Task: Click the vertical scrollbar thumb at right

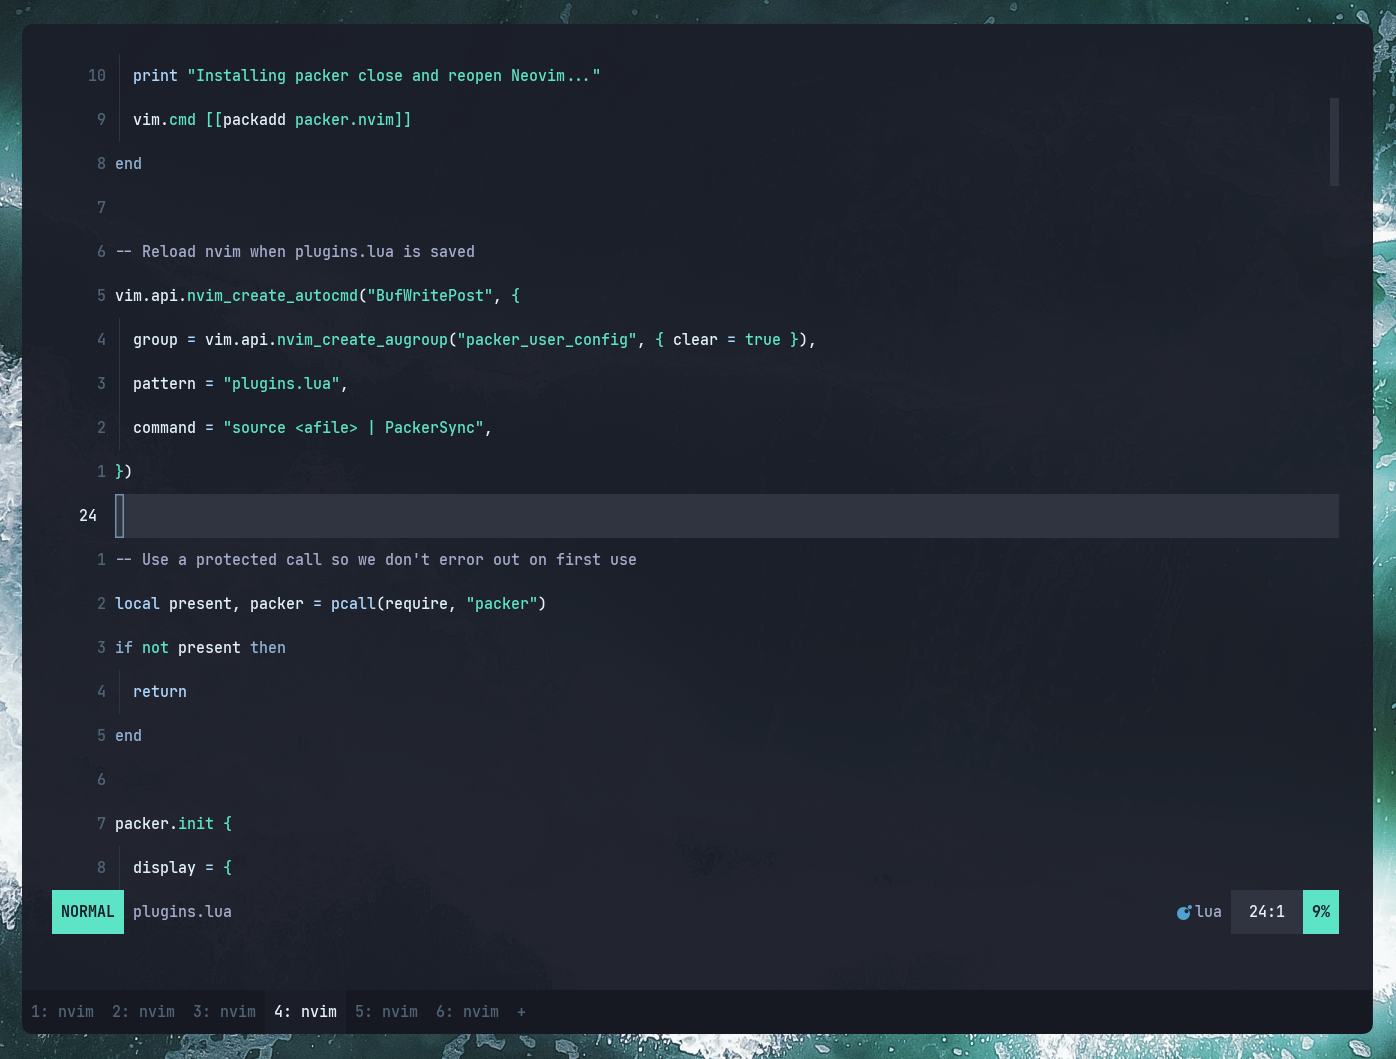Action: coord(1334,142)
